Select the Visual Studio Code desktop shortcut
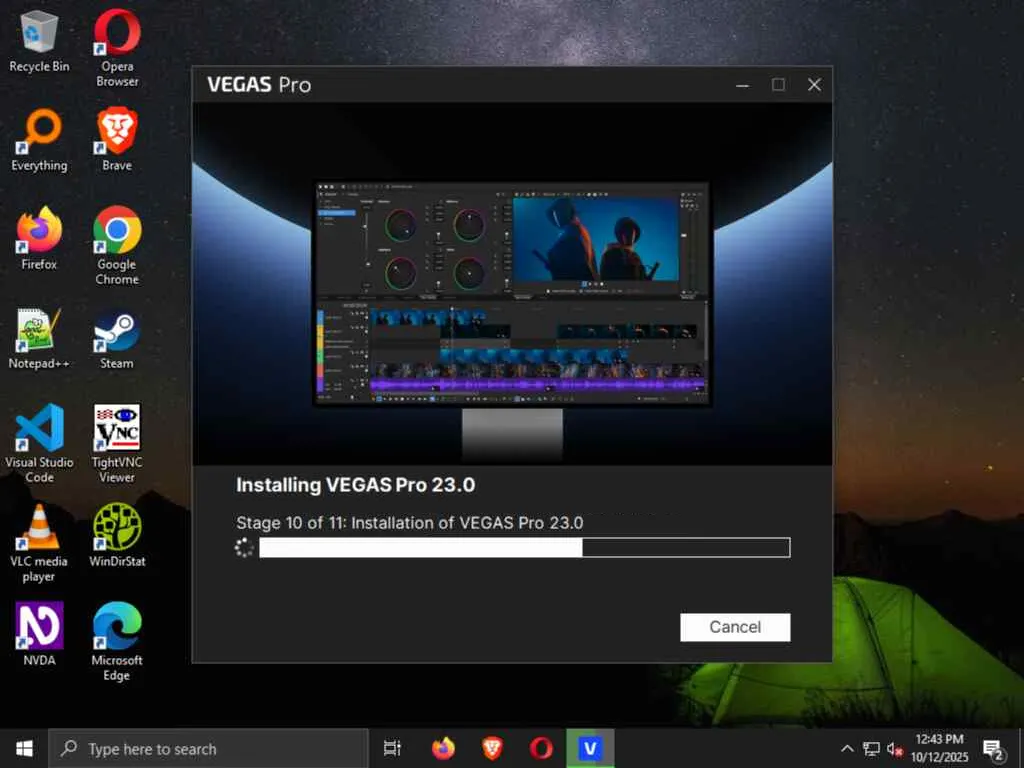The height and width of the screenshot is (768, 1024). click(x=39, y=444)
